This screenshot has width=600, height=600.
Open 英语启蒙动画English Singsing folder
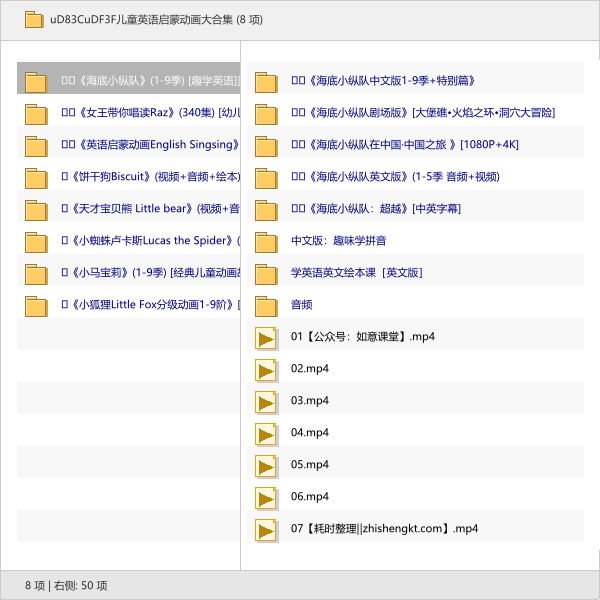[150, 145]
